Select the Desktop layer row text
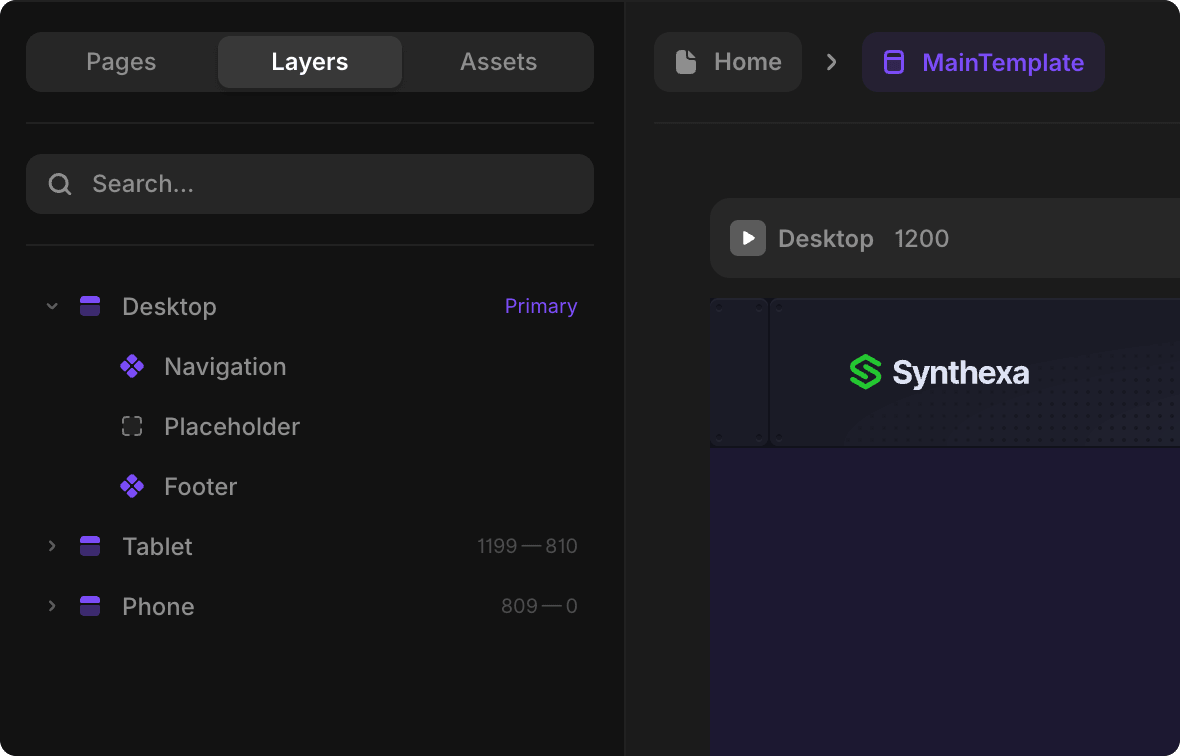Screen dimensions: 1180x756 click(x=169, y=306)
